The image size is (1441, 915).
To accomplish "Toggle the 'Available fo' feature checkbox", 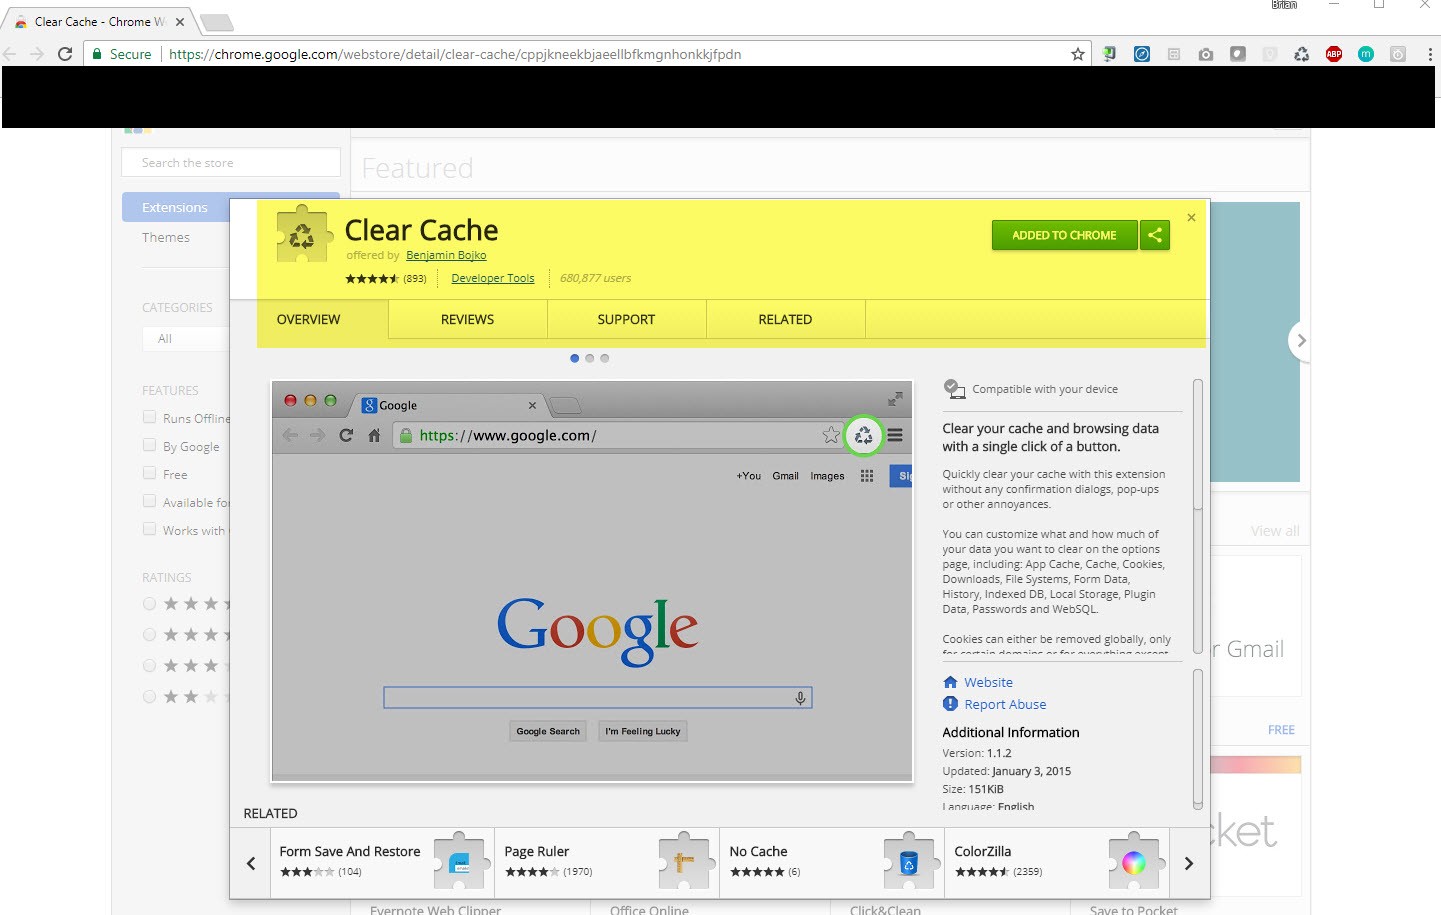I will [149, 501].
